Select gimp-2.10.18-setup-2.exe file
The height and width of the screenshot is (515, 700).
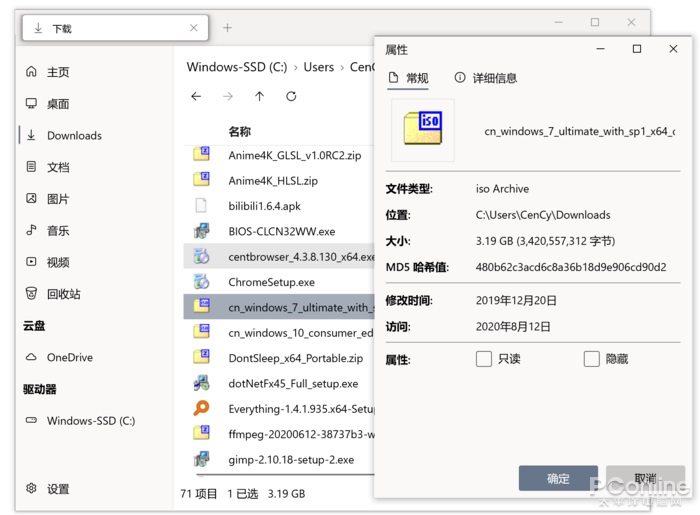pyautogui.click(x=279, y=460)
